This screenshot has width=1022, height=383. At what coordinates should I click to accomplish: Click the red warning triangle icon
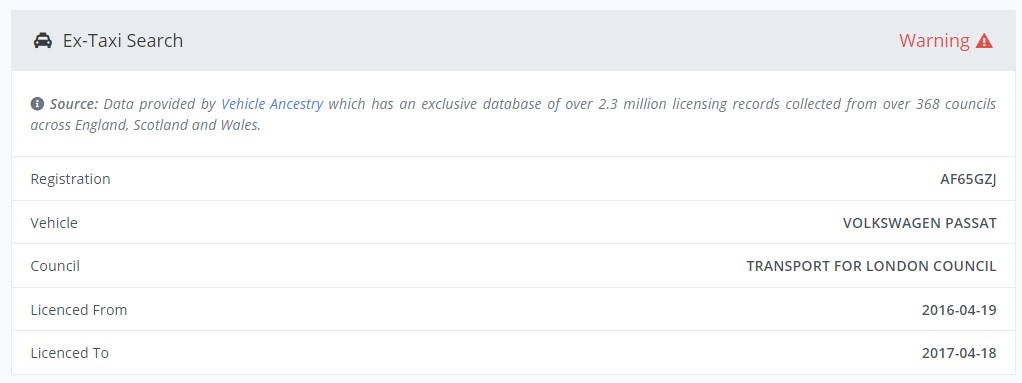tap(984, 41)
